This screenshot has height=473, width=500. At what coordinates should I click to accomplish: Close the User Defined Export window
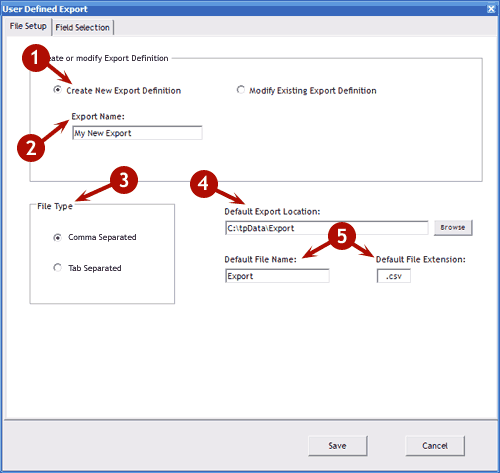(491, 9)
